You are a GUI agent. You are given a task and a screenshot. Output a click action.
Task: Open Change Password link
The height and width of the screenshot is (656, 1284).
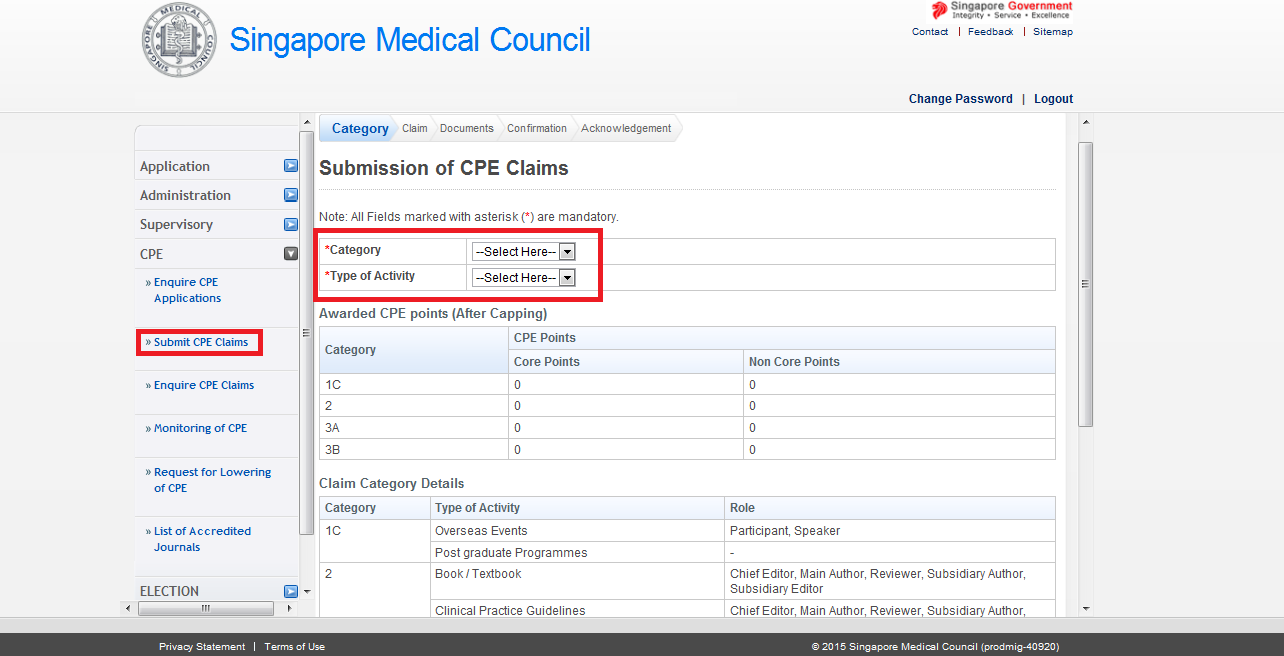coord(960,99)
